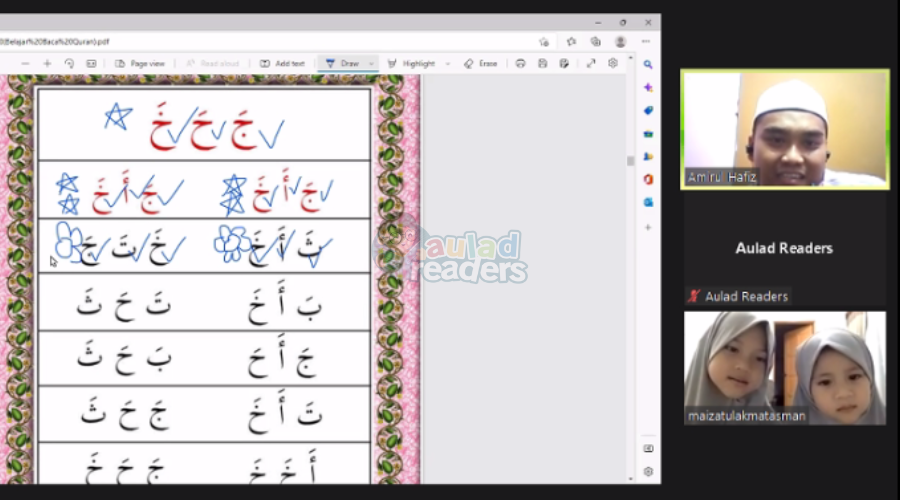Click the fit to page icon

click(x=91, y=63)
